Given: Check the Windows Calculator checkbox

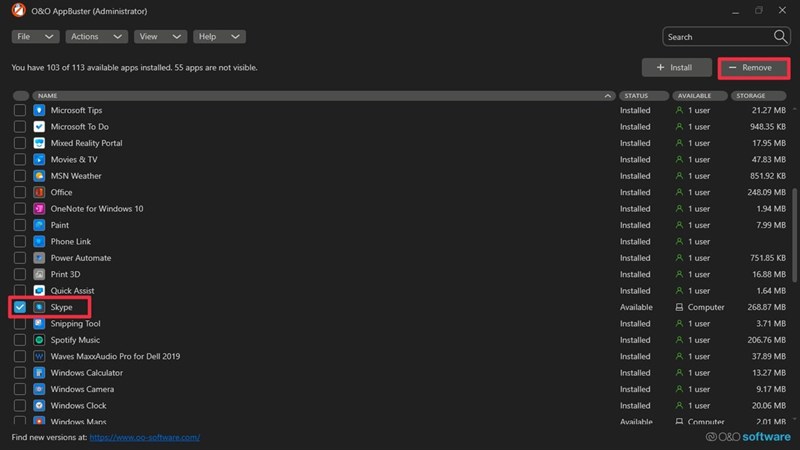Looking at the screenshot, I should 20,372.
